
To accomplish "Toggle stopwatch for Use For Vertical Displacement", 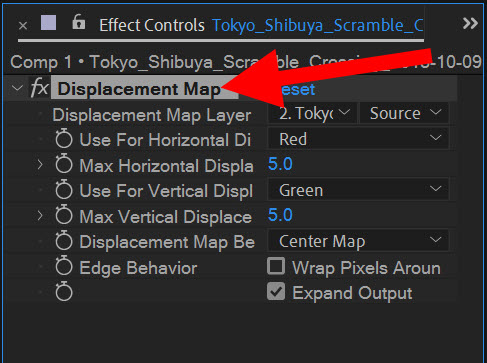I will click(x=64, y=189).
